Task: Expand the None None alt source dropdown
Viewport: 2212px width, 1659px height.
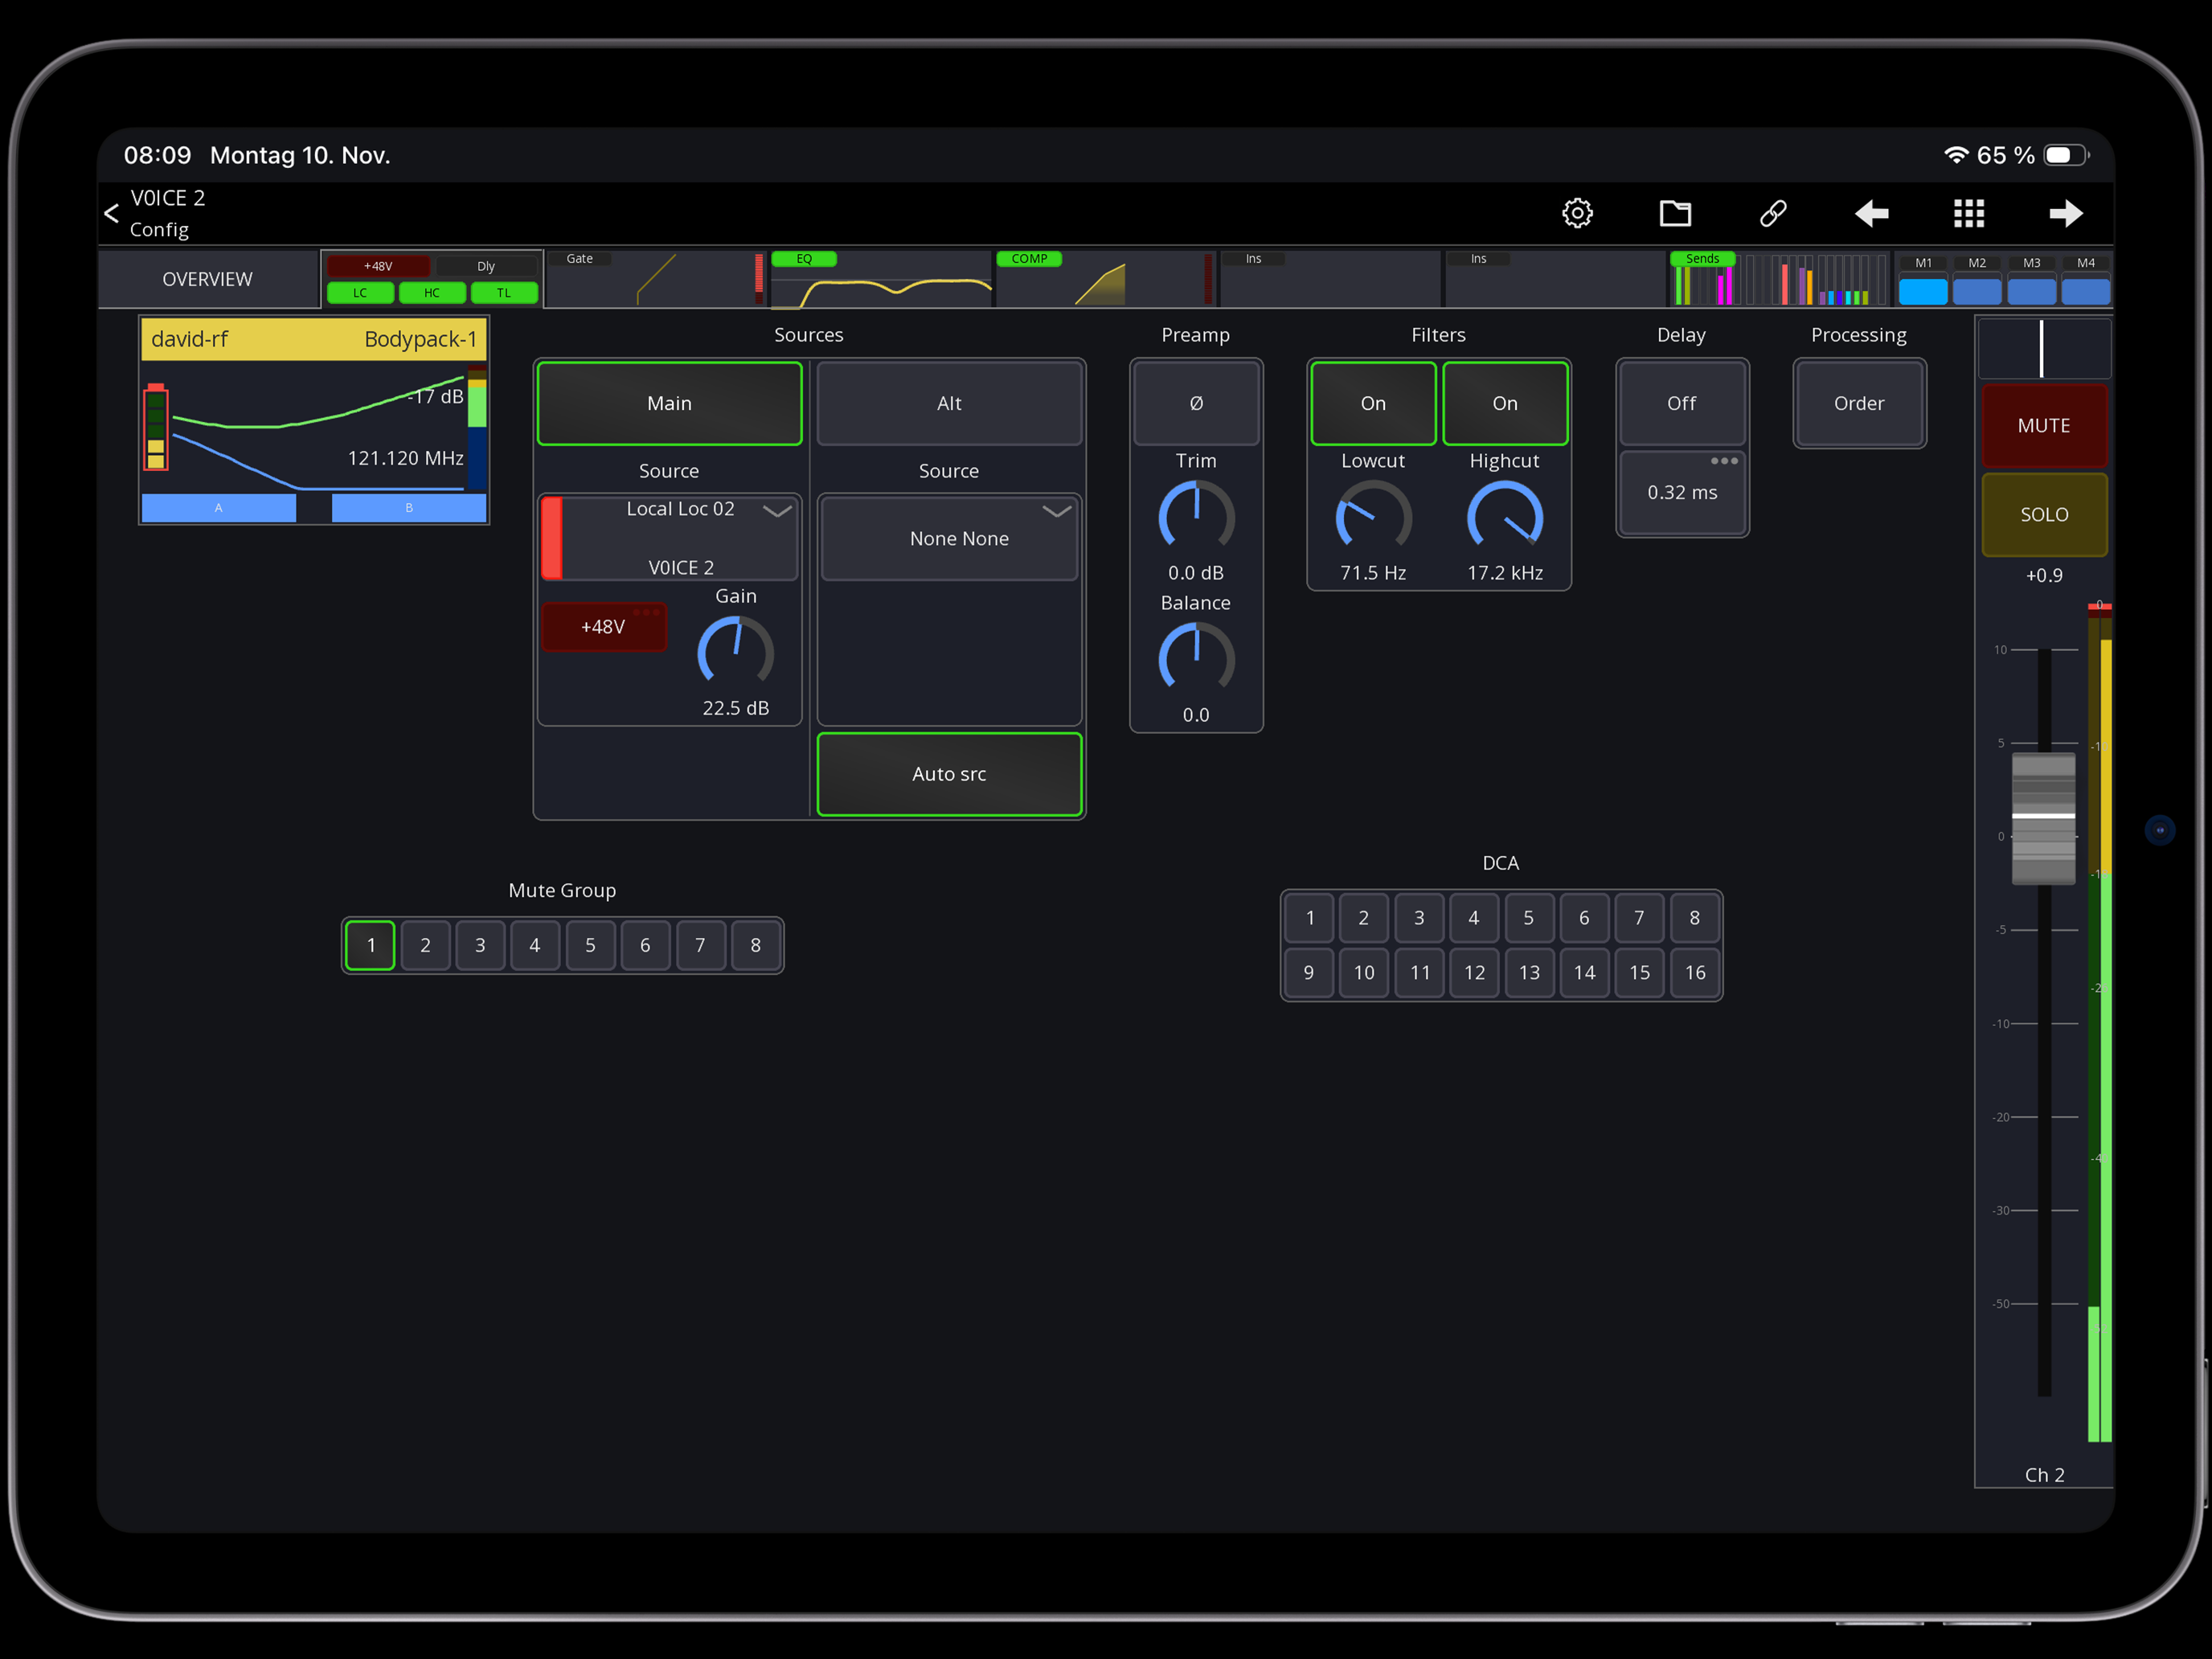Action: point(1056,511)
